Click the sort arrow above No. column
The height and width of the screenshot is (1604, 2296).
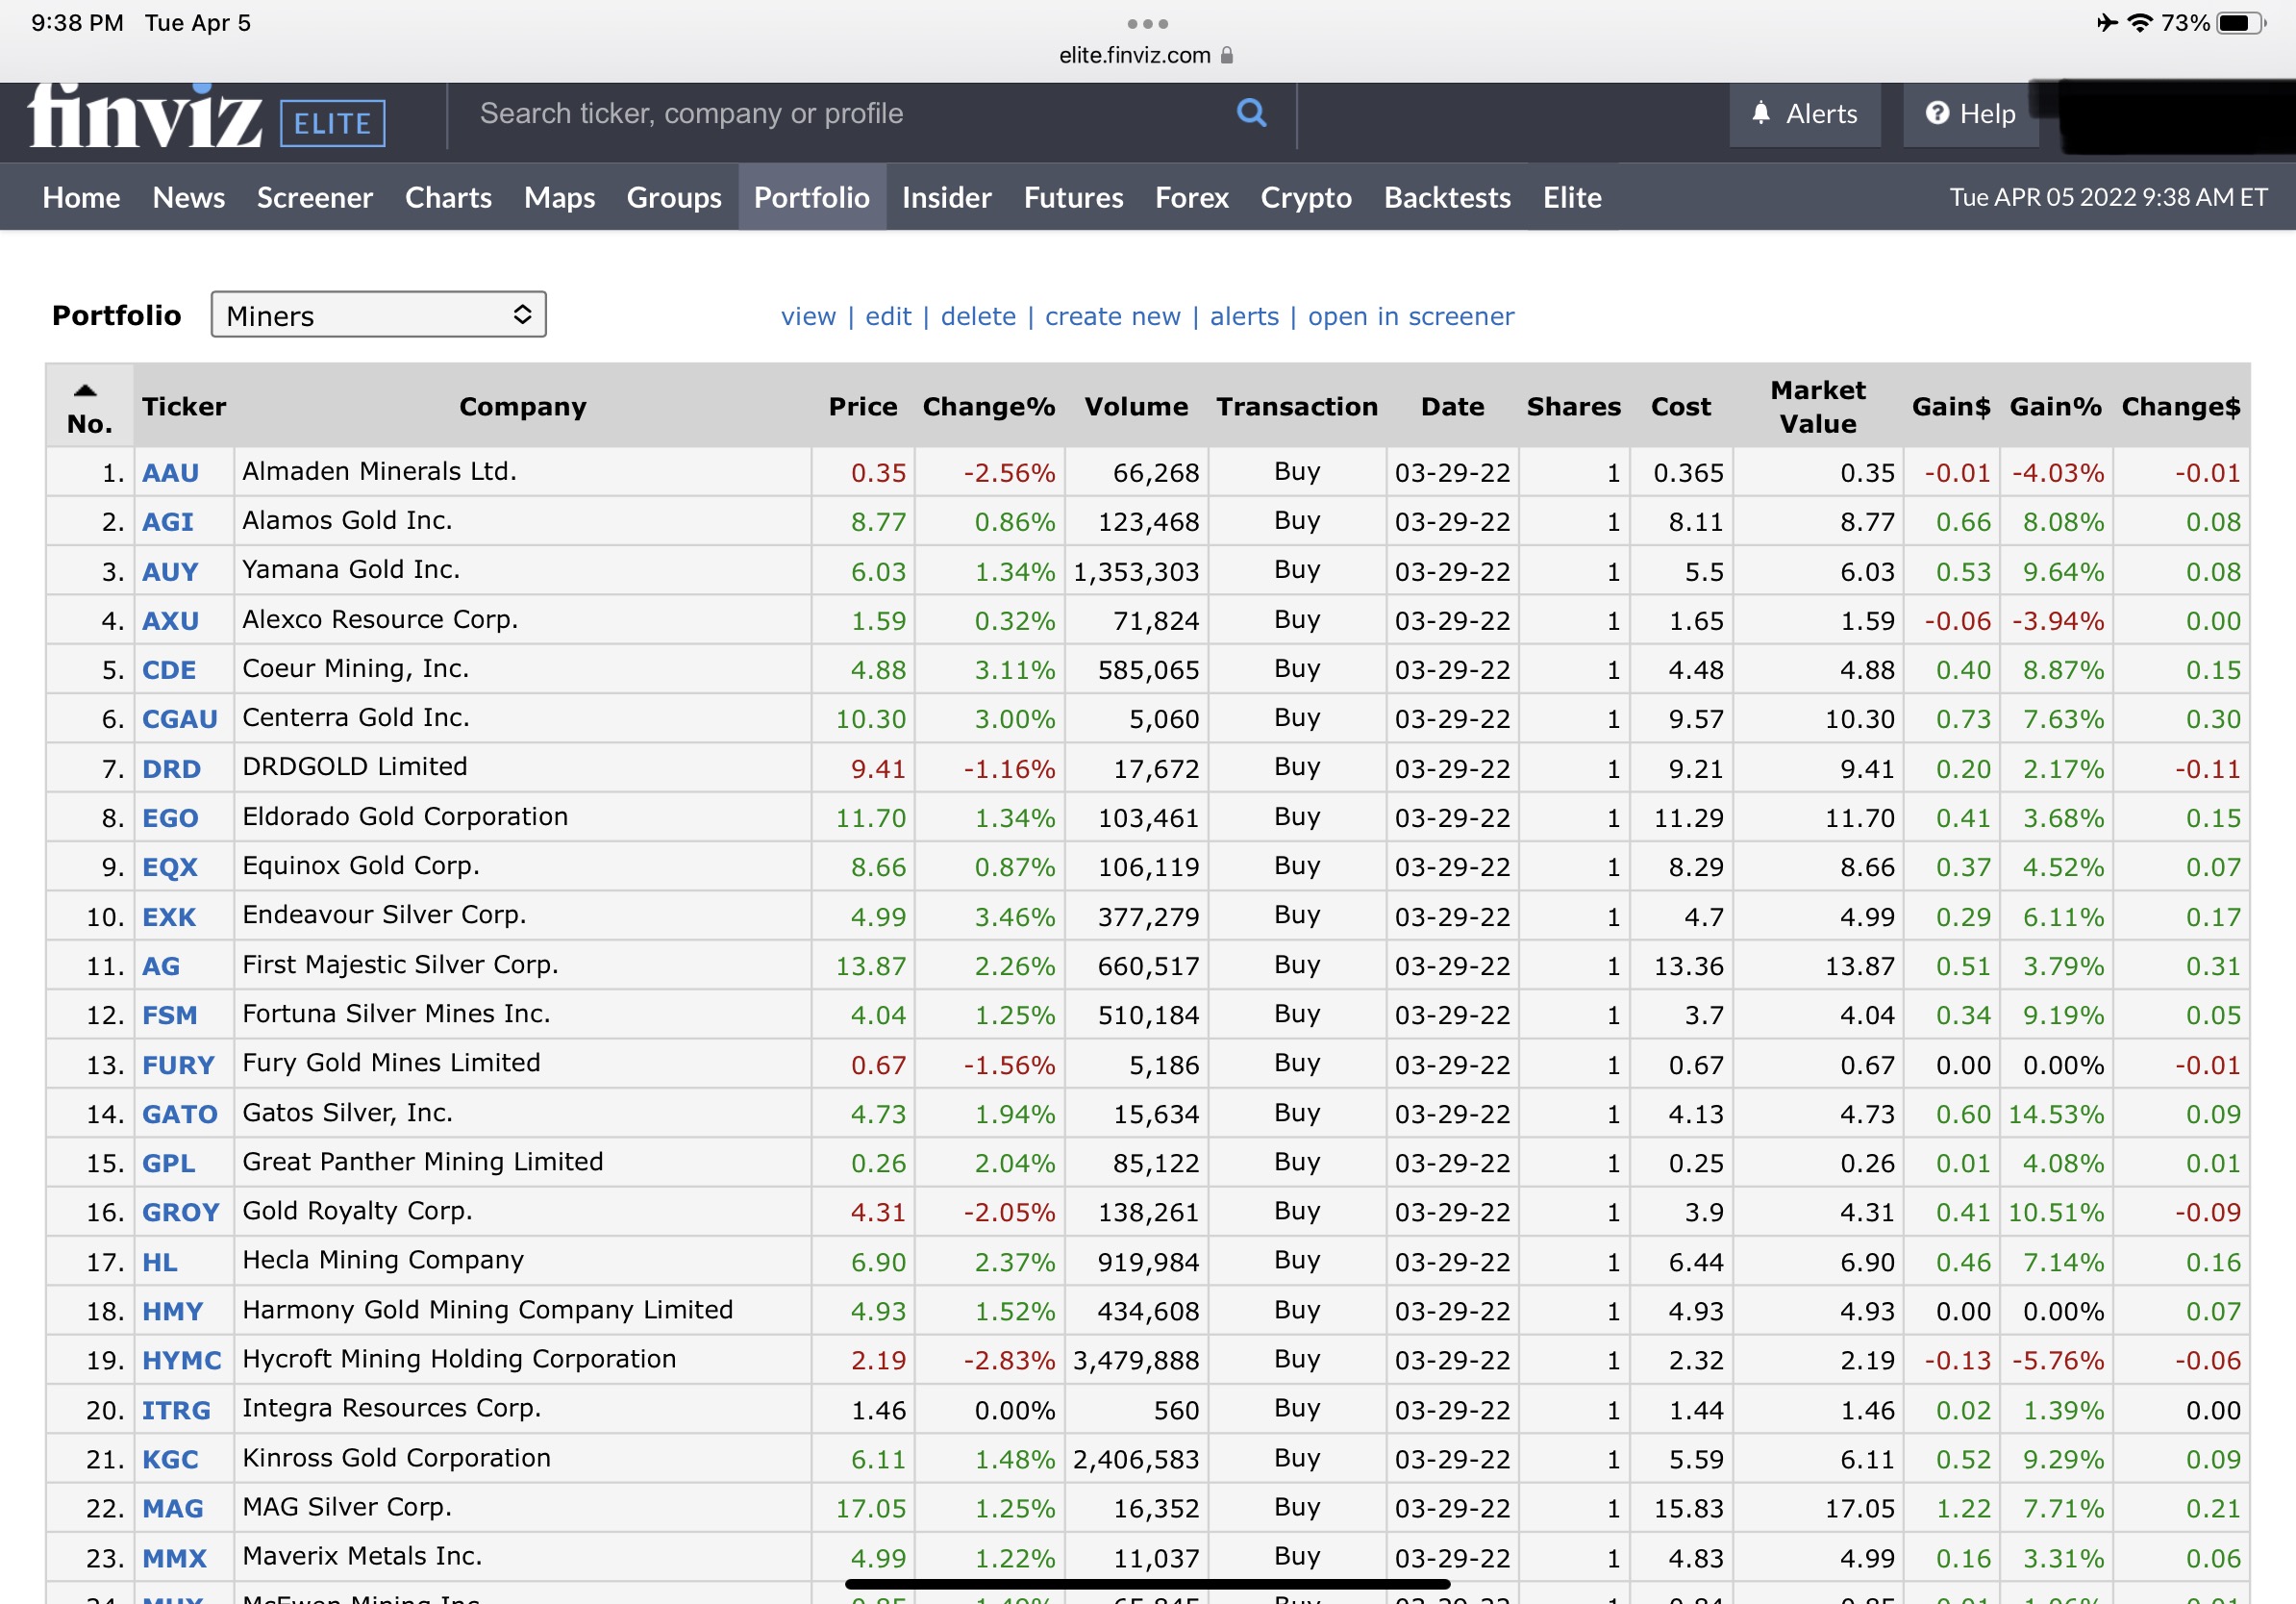[86, 391]
